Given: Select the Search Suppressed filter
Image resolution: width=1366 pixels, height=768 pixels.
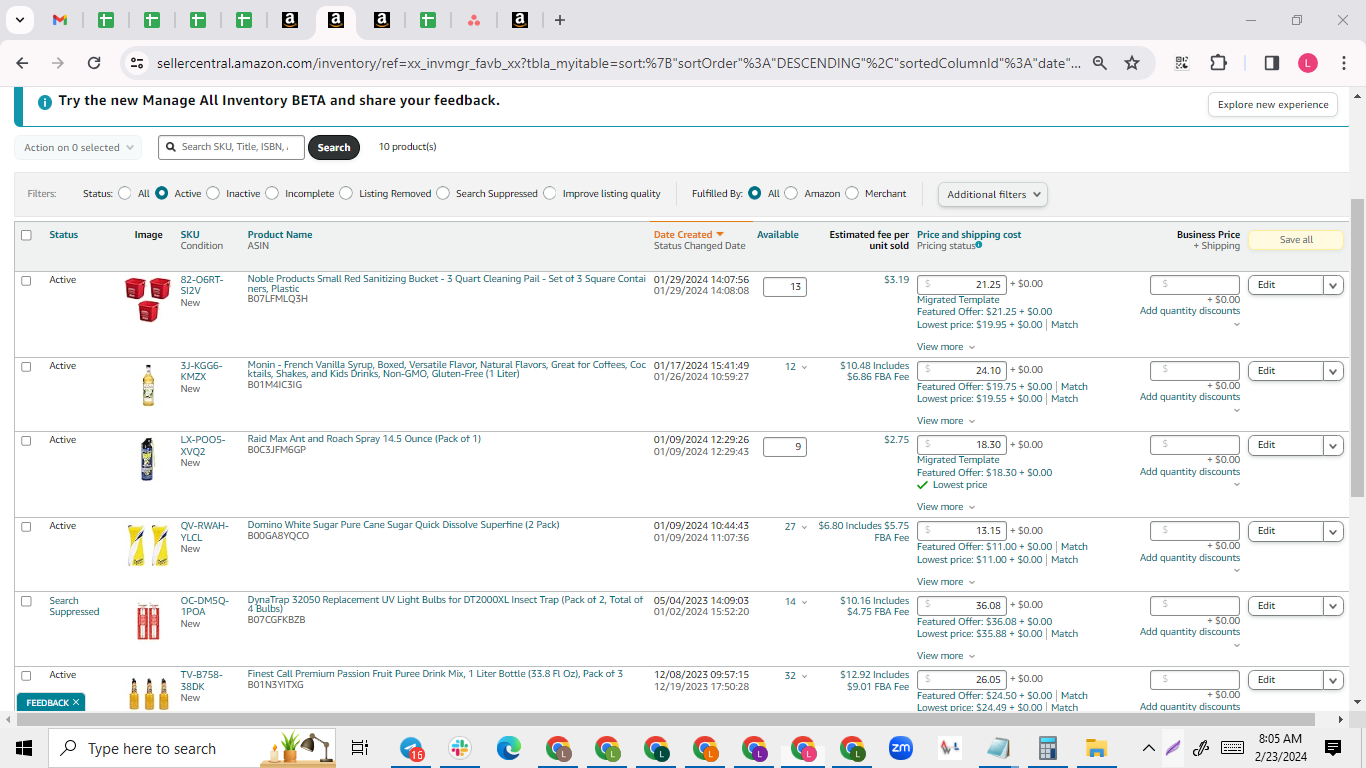Looking at the screenshot, I should (443, 193).
